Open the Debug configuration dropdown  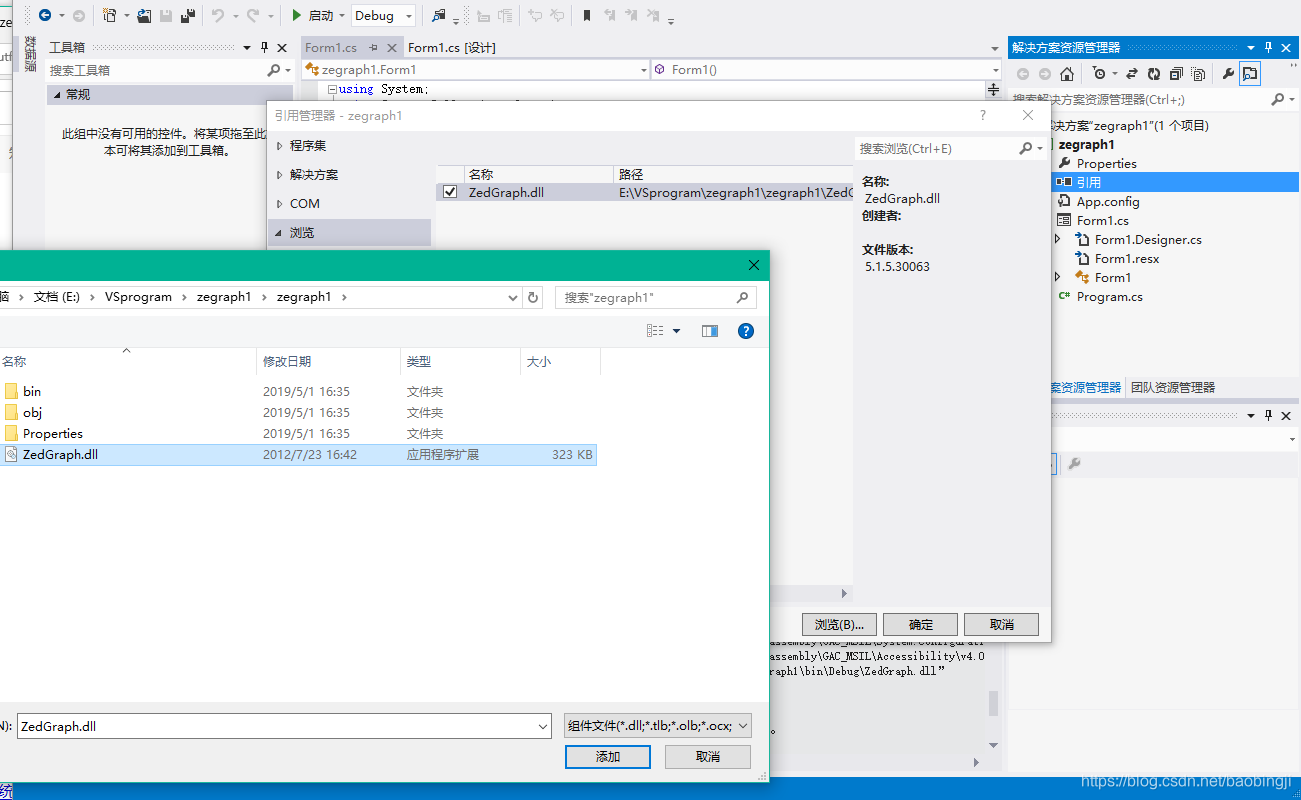[409, 16]
